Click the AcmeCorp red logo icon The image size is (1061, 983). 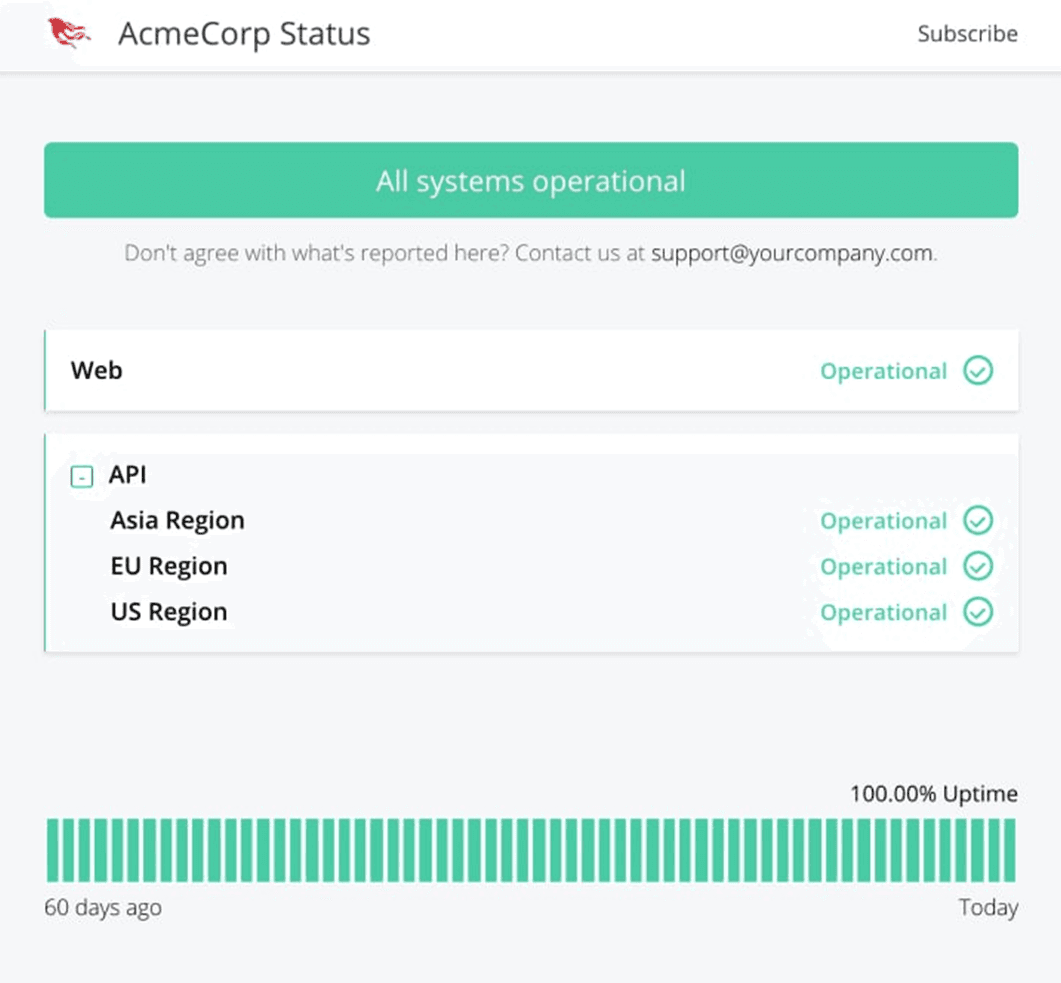pyautogui.click(x=69, y=34)
